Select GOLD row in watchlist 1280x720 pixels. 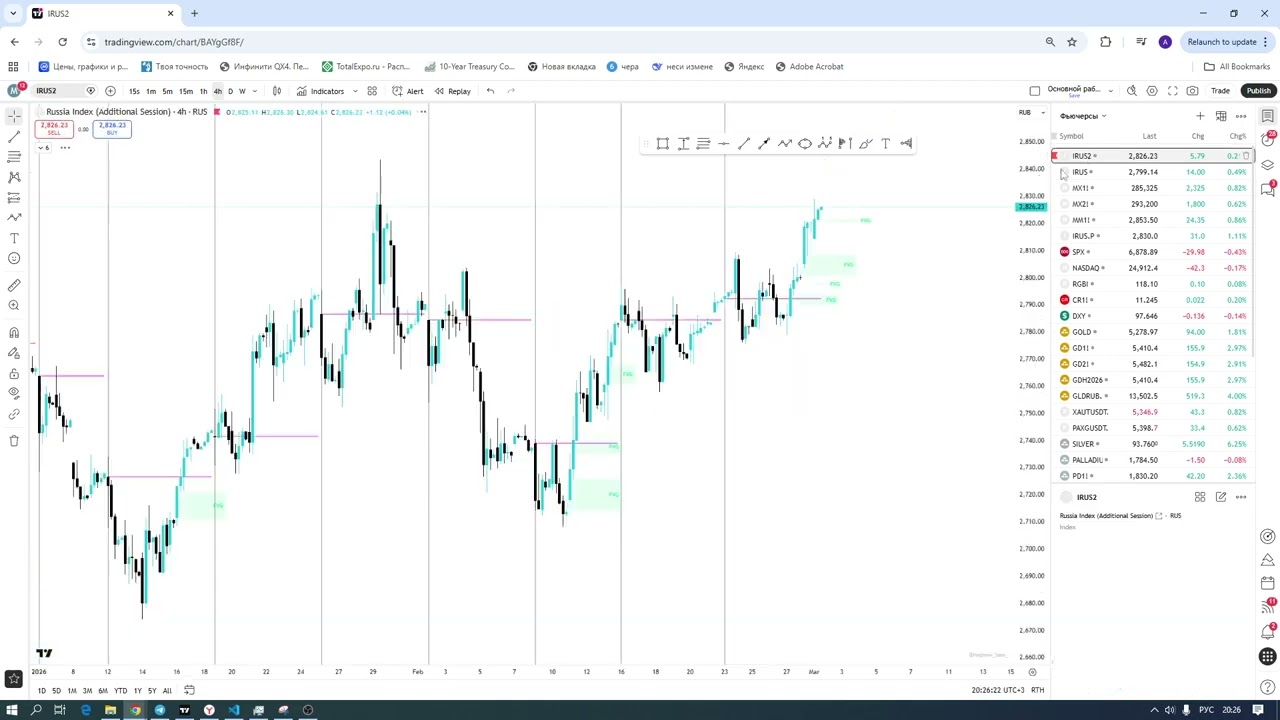pos(1152,332)
